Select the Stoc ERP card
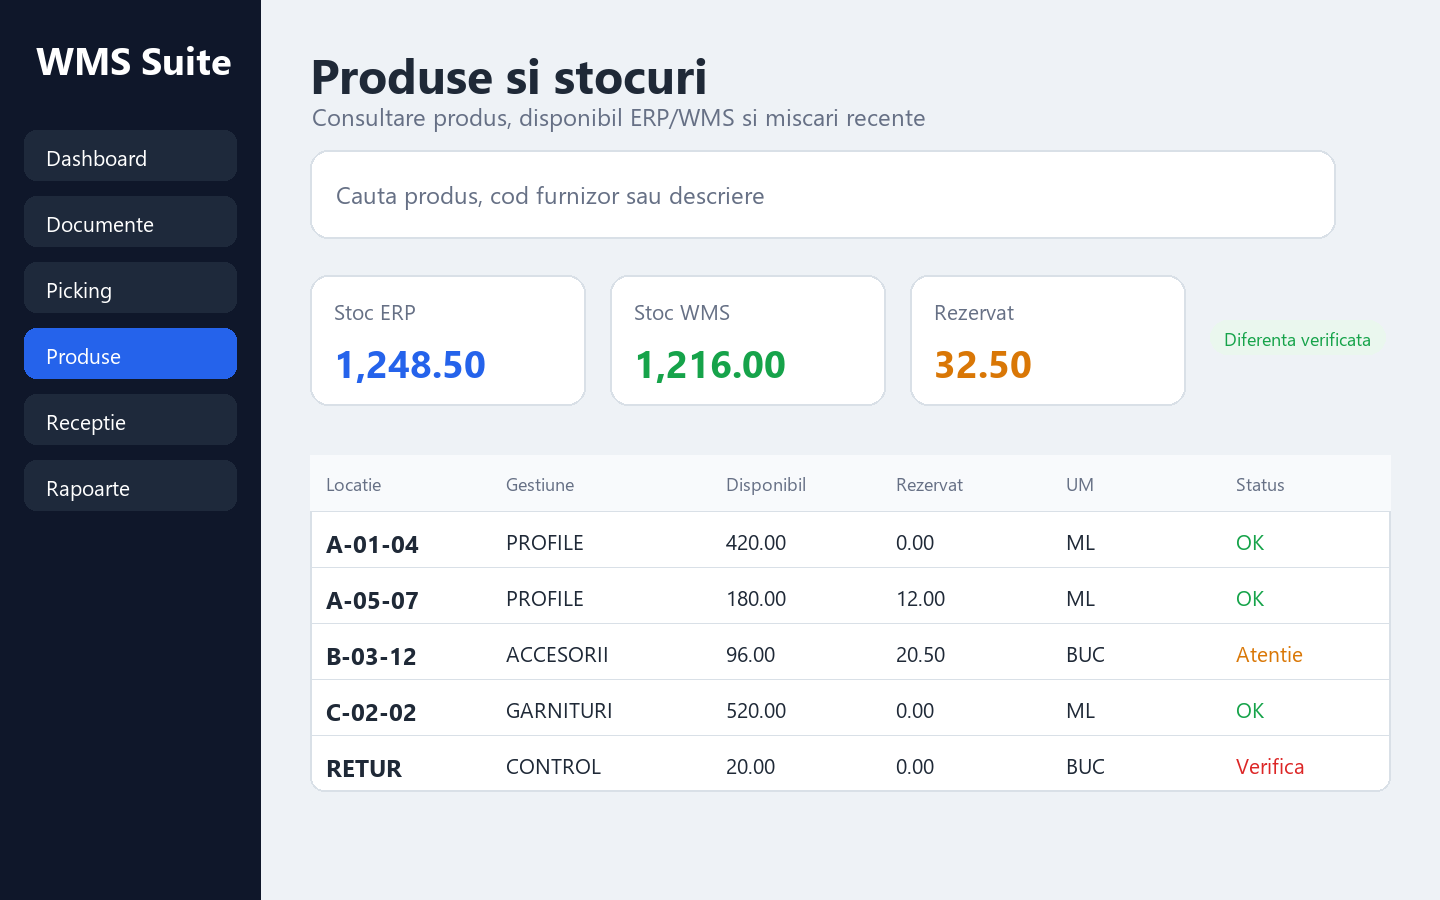 pyautogui.click(x=448, y=341)
